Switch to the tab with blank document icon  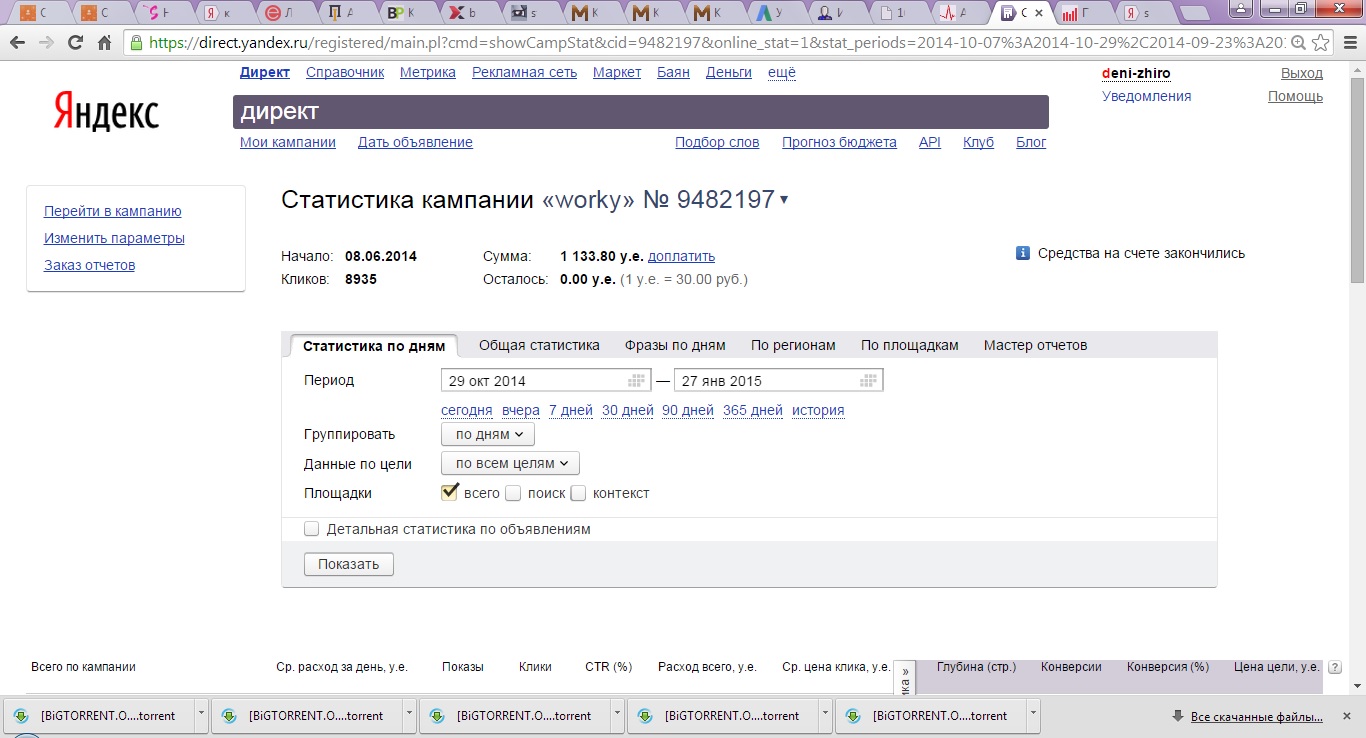tap(897, 13)
